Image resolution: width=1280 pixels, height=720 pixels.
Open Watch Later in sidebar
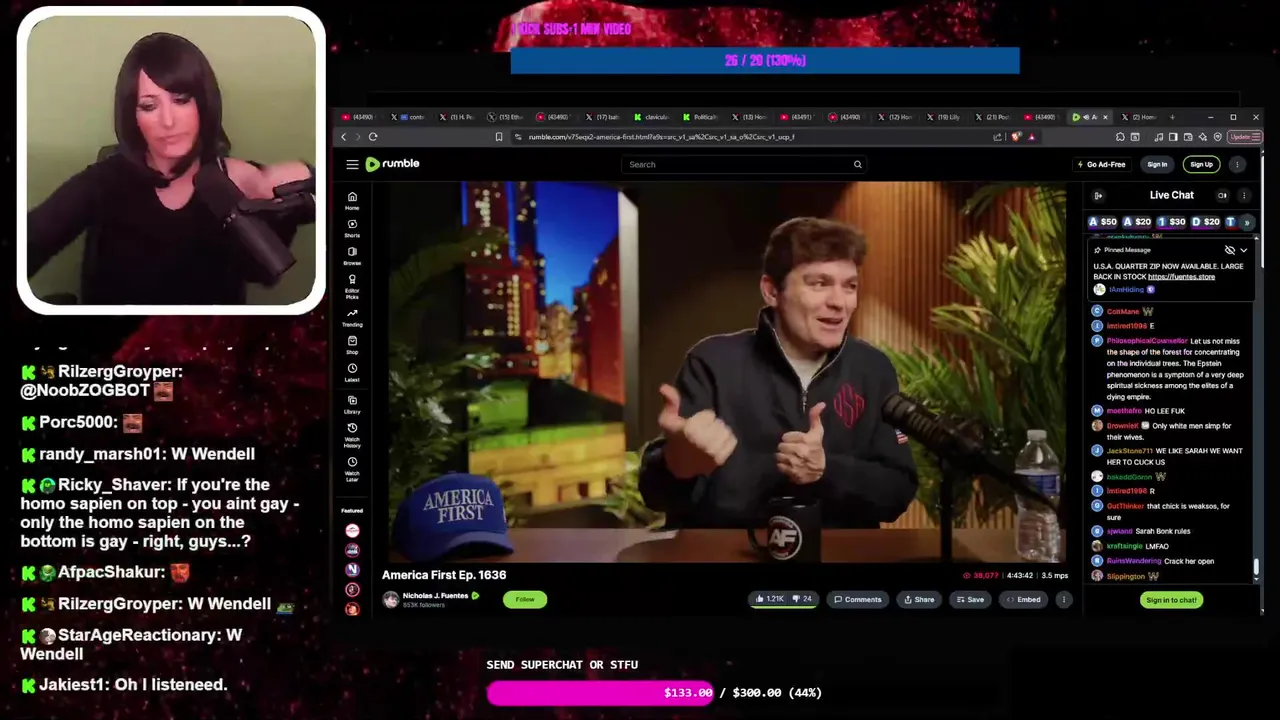pyautogui.click(x=352, y=469)
